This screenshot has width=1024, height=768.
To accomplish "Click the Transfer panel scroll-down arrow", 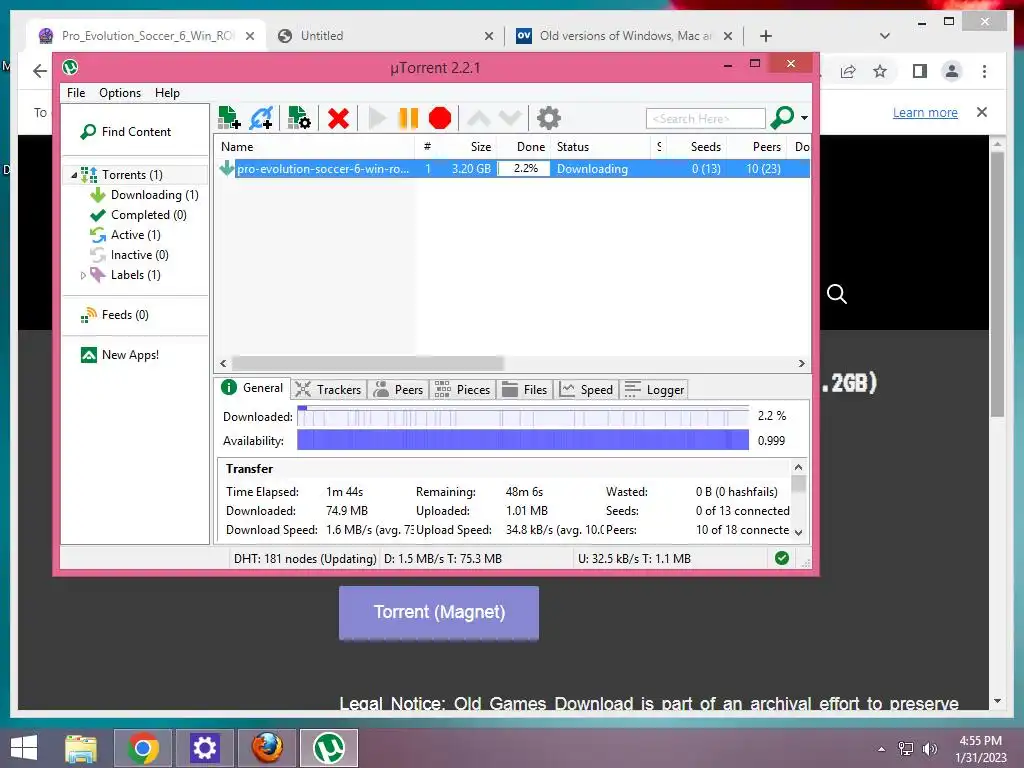I will pyautogui.click(x=799, y=532).
